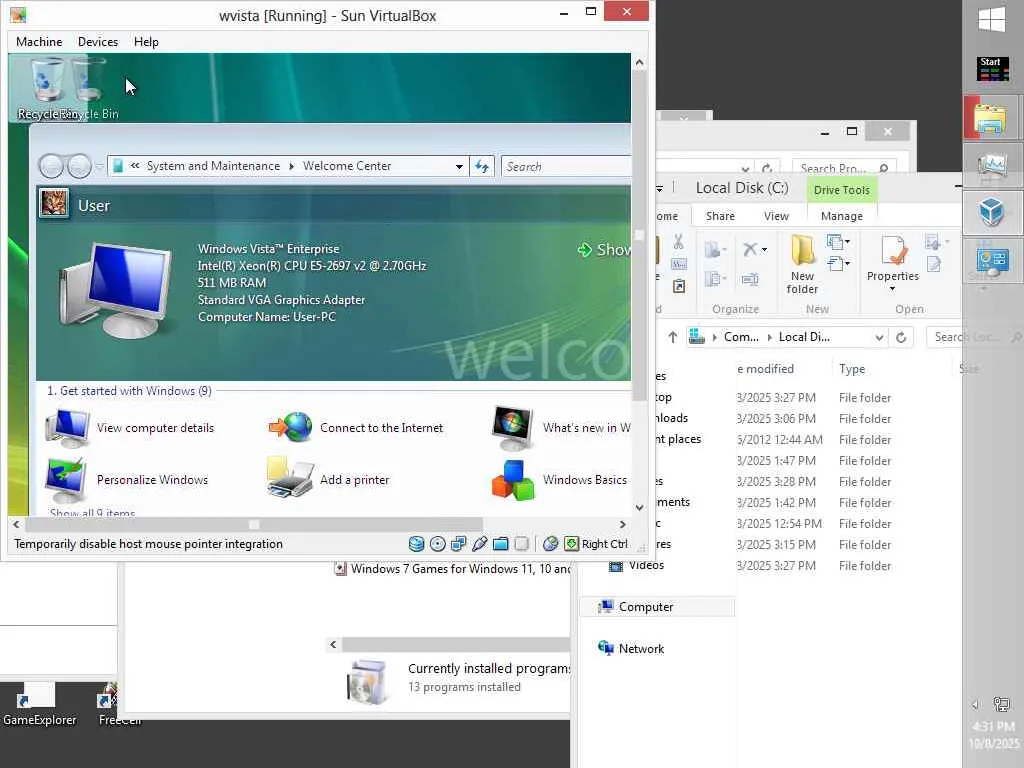Click the View computer details monitor icon
Viewport: 1024px width, 768px height.
click(67, 428)
